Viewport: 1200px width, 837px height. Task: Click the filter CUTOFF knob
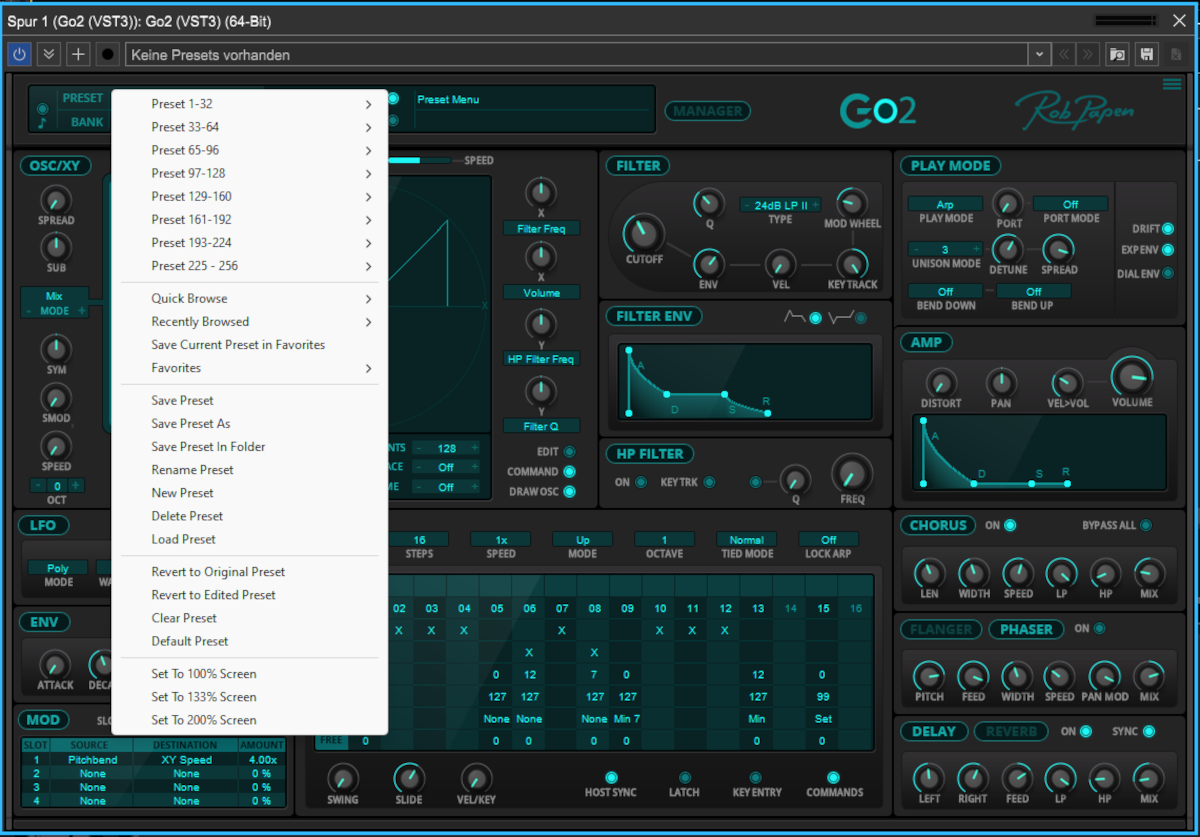point(643,235)
